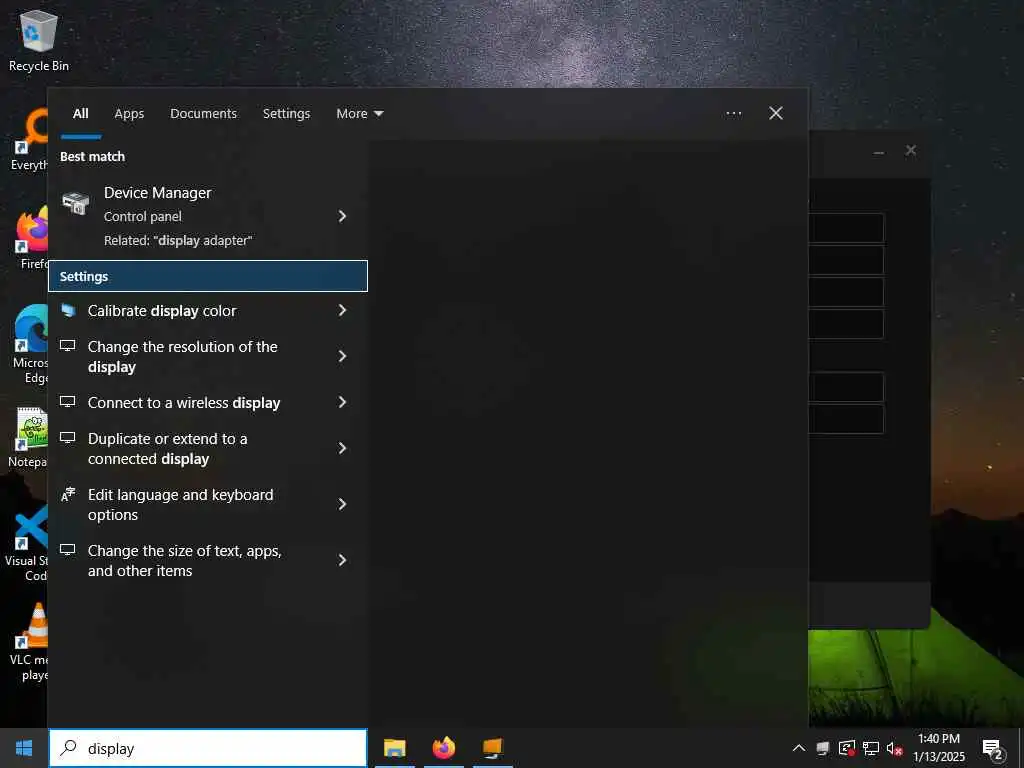Click monitor icon beside Change the resolution
The height and width of the screenshot is (768, 1024).
click(68, 345)
